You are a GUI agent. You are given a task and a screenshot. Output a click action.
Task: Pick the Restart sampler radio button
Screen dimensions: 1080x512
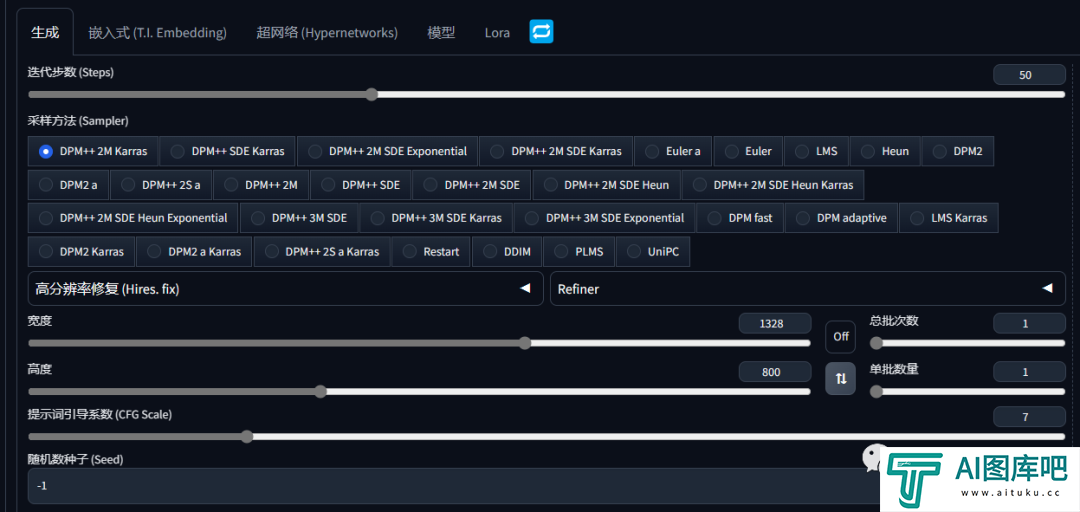[431, 252]
